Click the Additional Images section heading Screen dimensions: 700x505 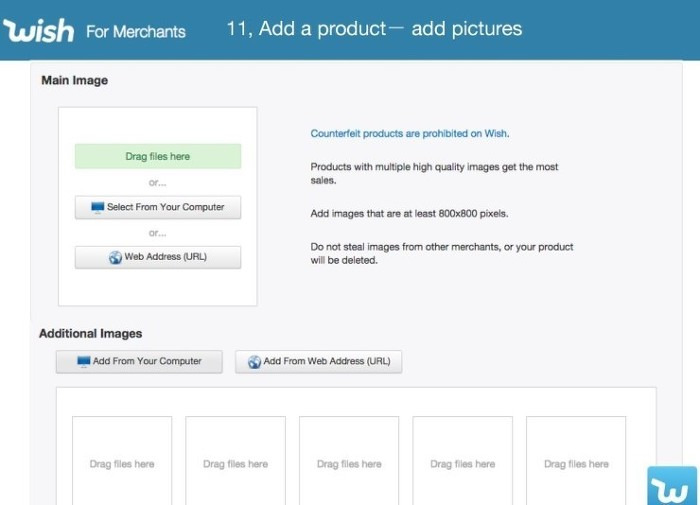[x=91, y=334]
